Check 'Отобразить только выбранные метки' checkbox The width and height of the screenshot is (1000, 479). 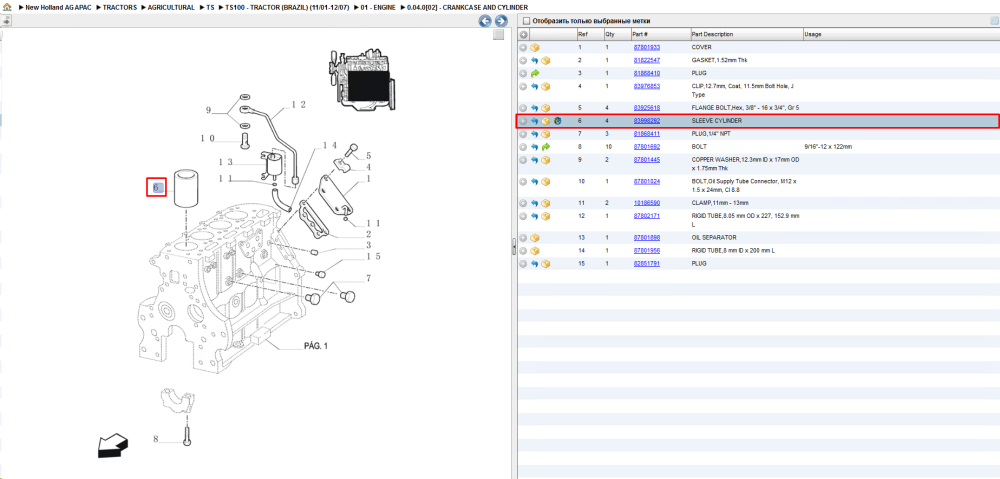(x=527, y=21)
